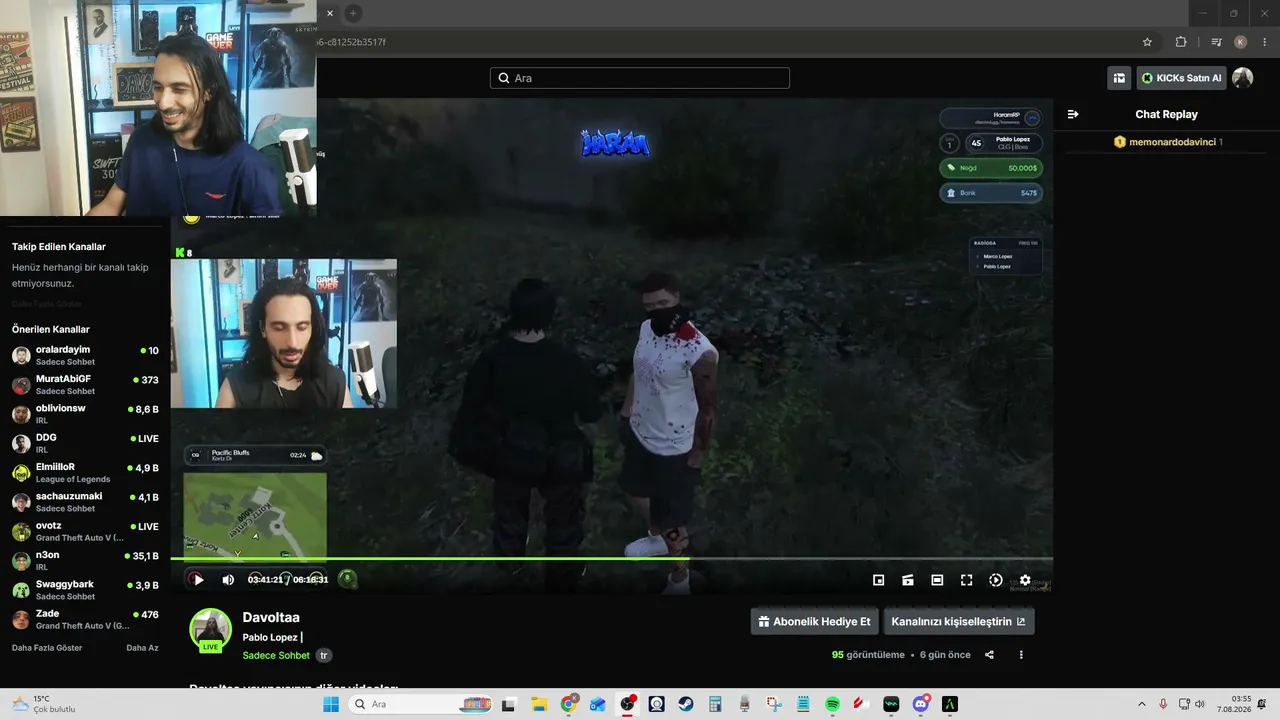Open a new browser tab
This screenshot has height=720, width=1280.
tap(353, 13)
